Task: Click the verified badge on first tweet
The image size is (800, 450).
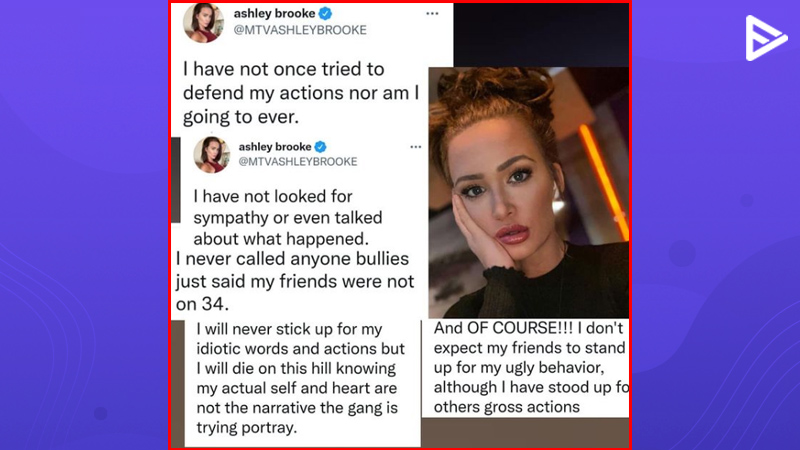Action: (x=325, y=13)
